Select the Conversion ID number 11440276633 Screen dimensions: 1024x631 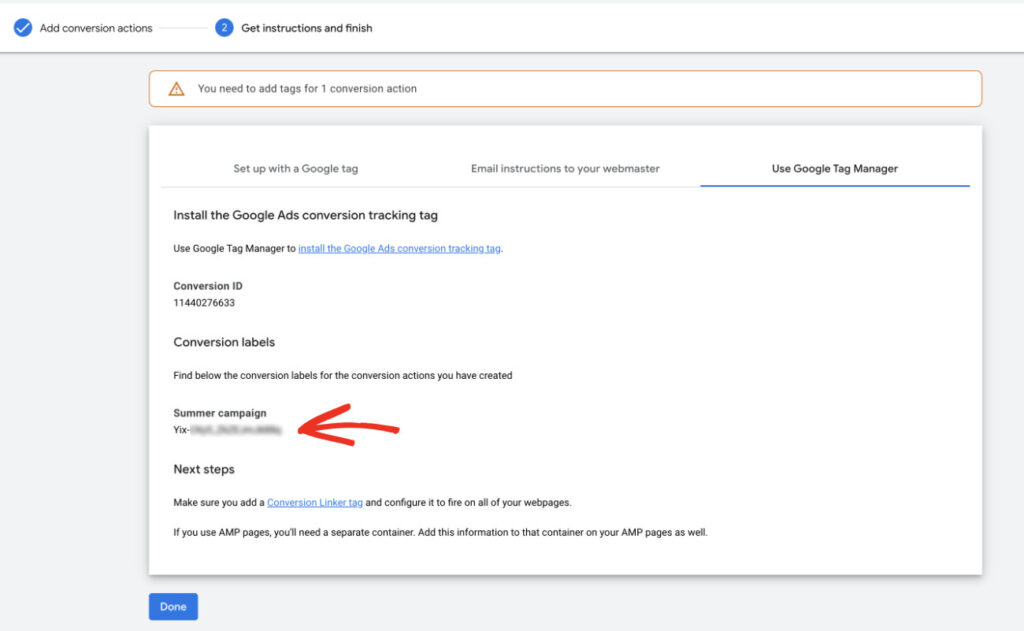coord(205,302)
